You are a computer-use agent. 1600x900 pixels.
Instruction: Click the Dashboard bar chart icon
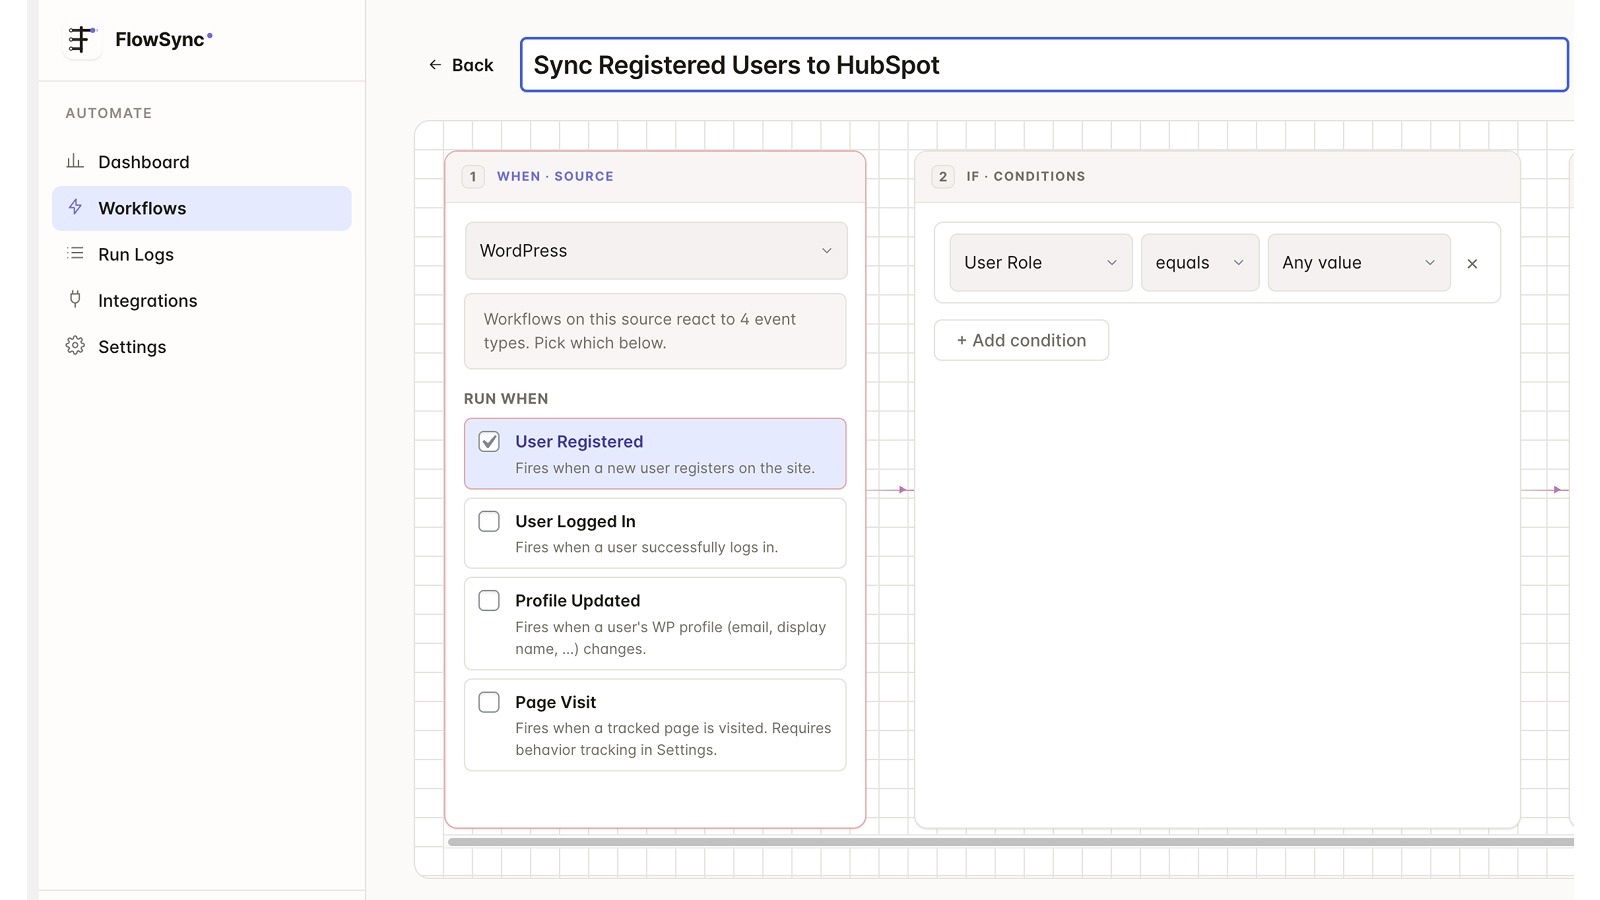pos(75,161)
